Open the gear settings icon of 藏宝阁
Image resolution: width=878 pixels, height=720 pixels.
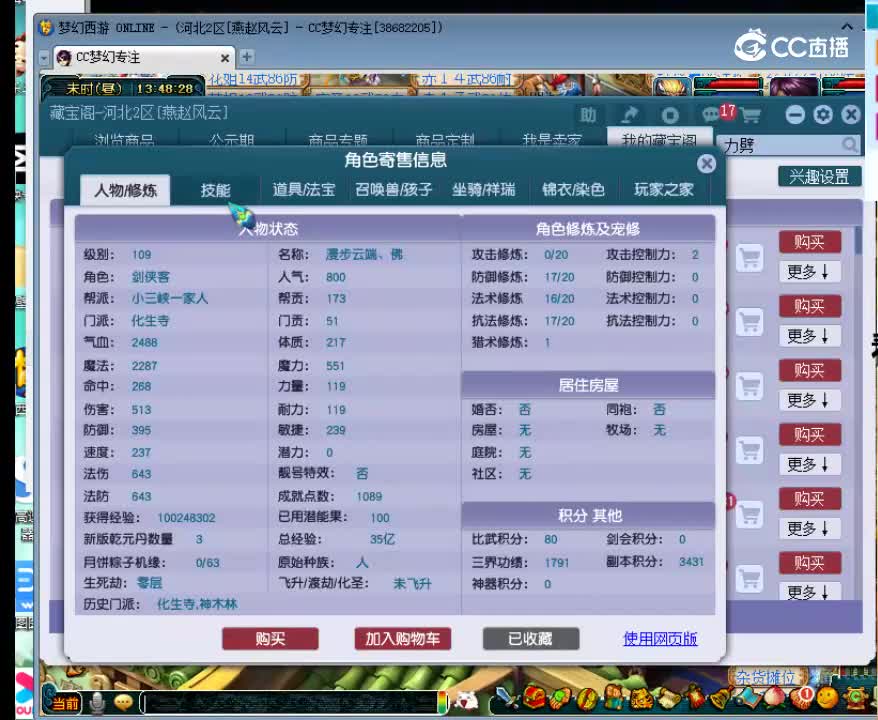tap(823, 115)
